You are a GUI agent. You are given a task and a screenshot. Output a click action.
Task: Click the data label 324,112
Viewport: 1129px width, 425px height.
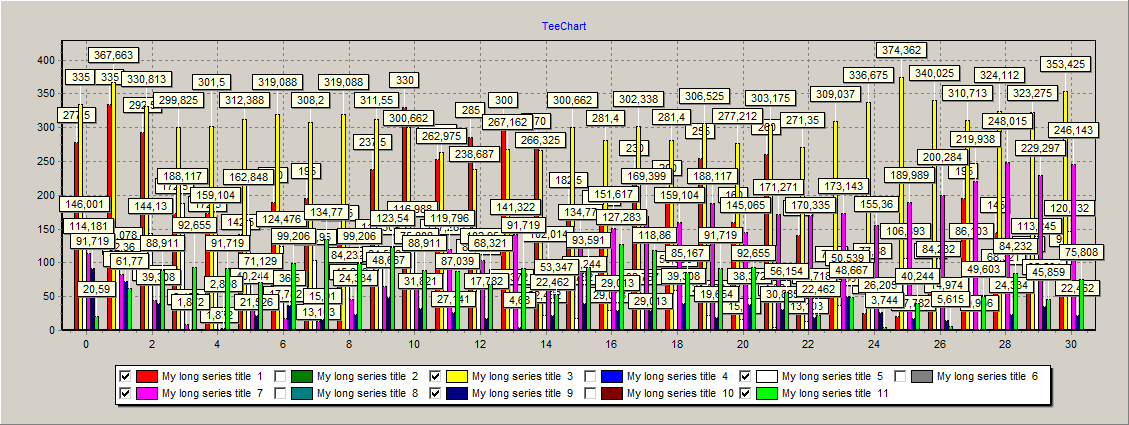999,75
